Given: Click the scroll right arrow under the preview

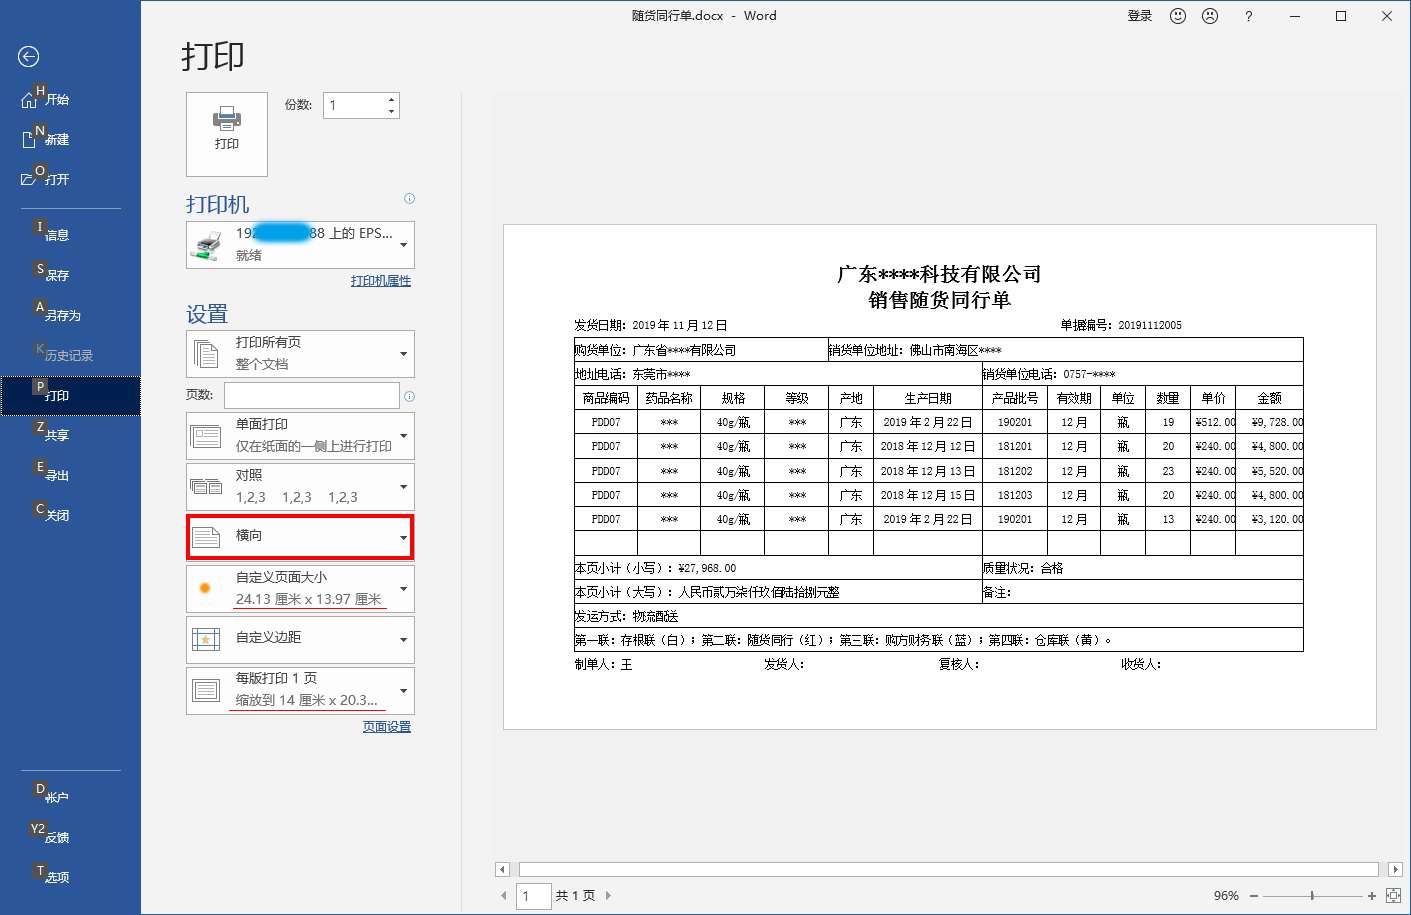Looking at the screenshot, I should click(x=1395, y=870).
